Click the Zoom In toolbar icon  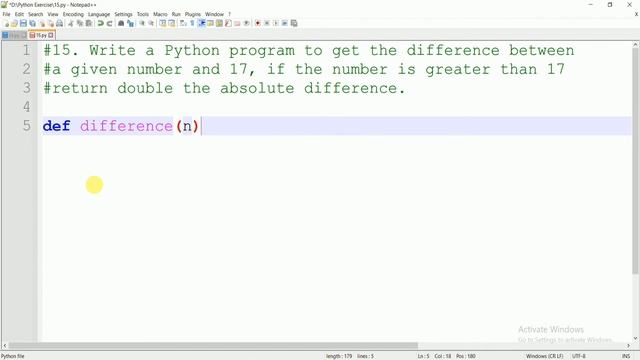[x=142, y=23]
